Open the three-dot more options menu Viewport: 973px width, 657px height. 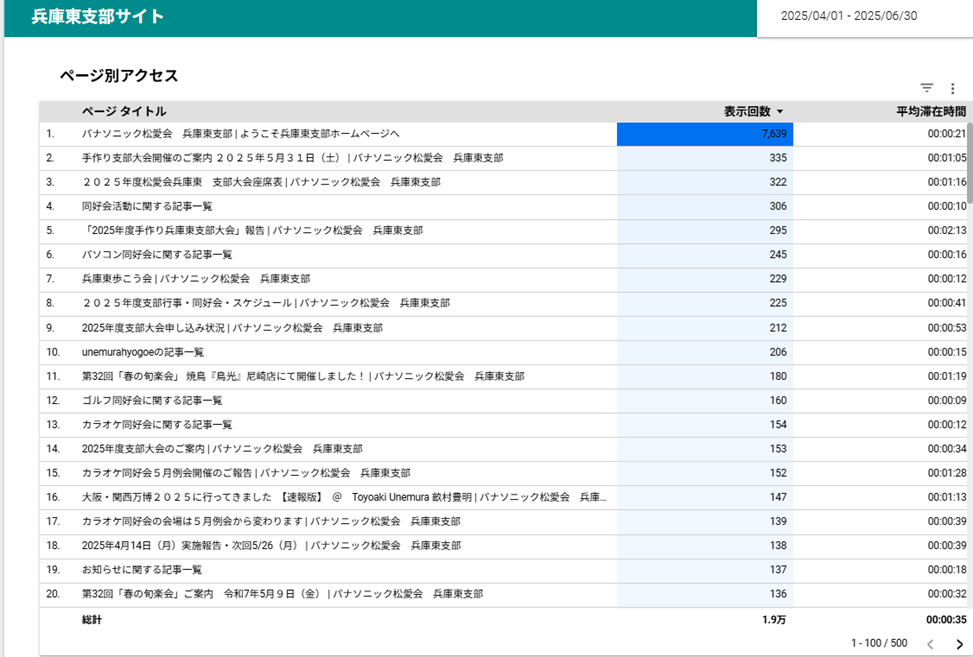952,88
